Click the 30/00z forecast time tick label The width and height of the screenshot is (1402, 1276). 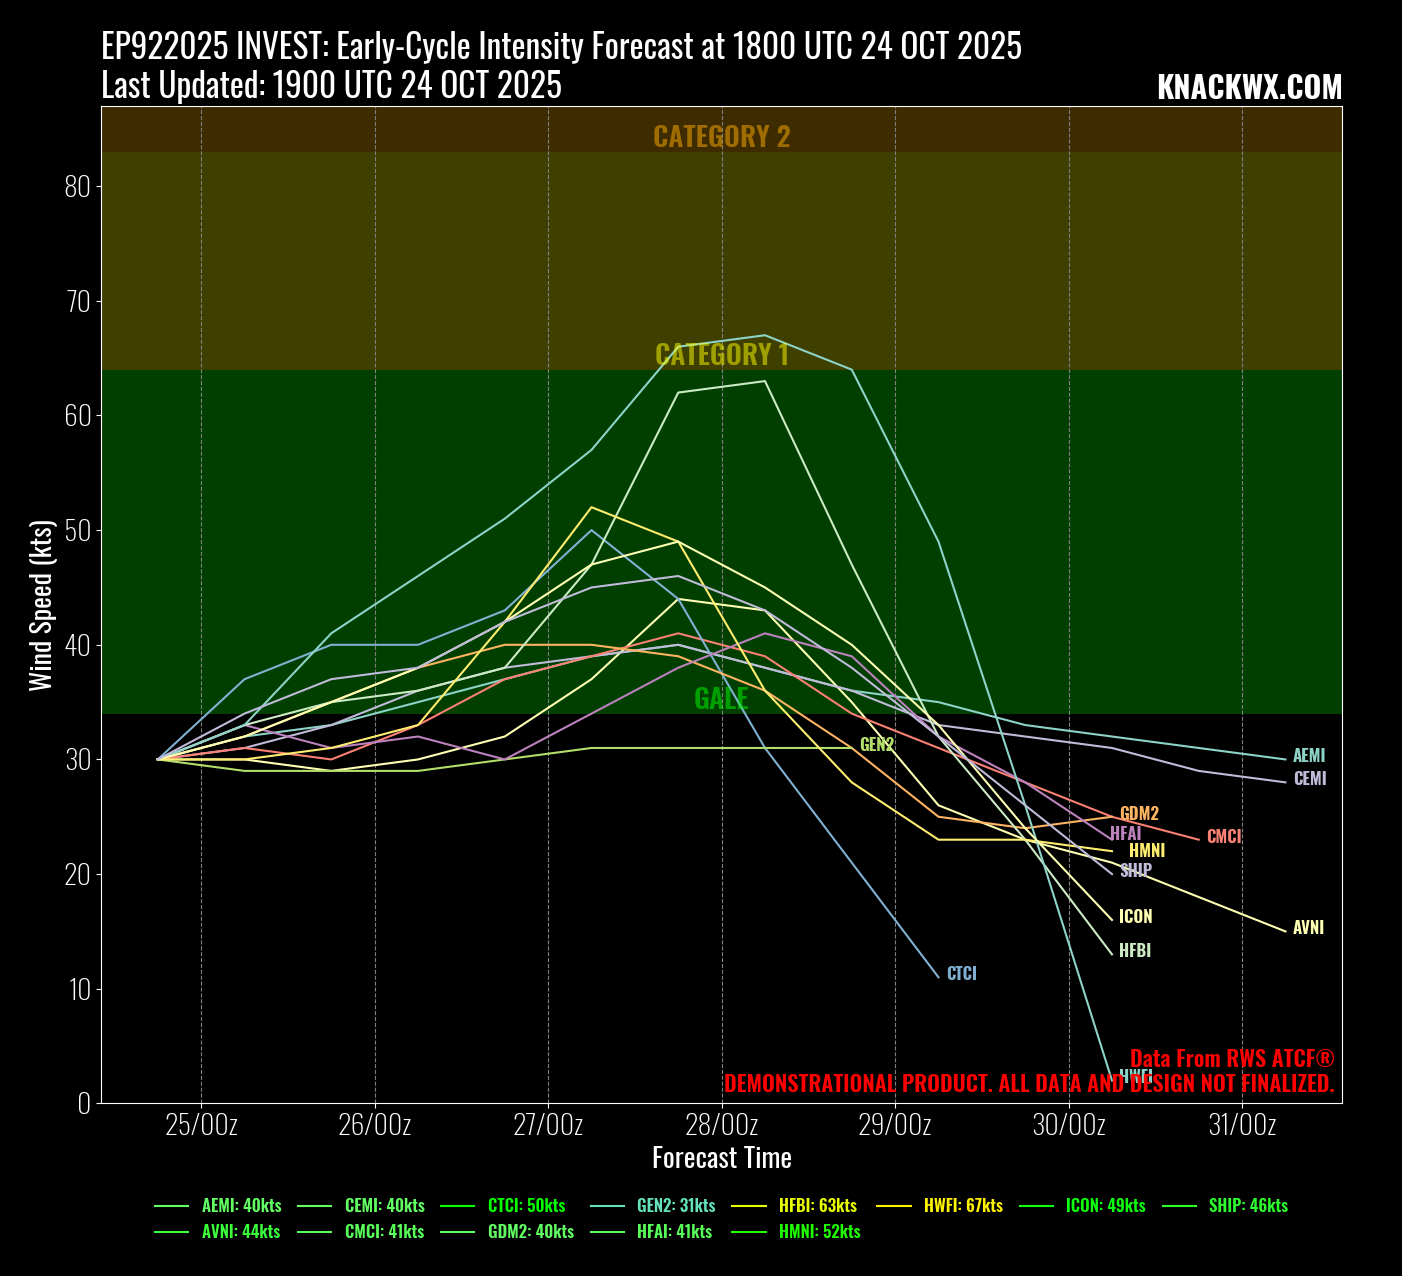click(1068, 1126)
